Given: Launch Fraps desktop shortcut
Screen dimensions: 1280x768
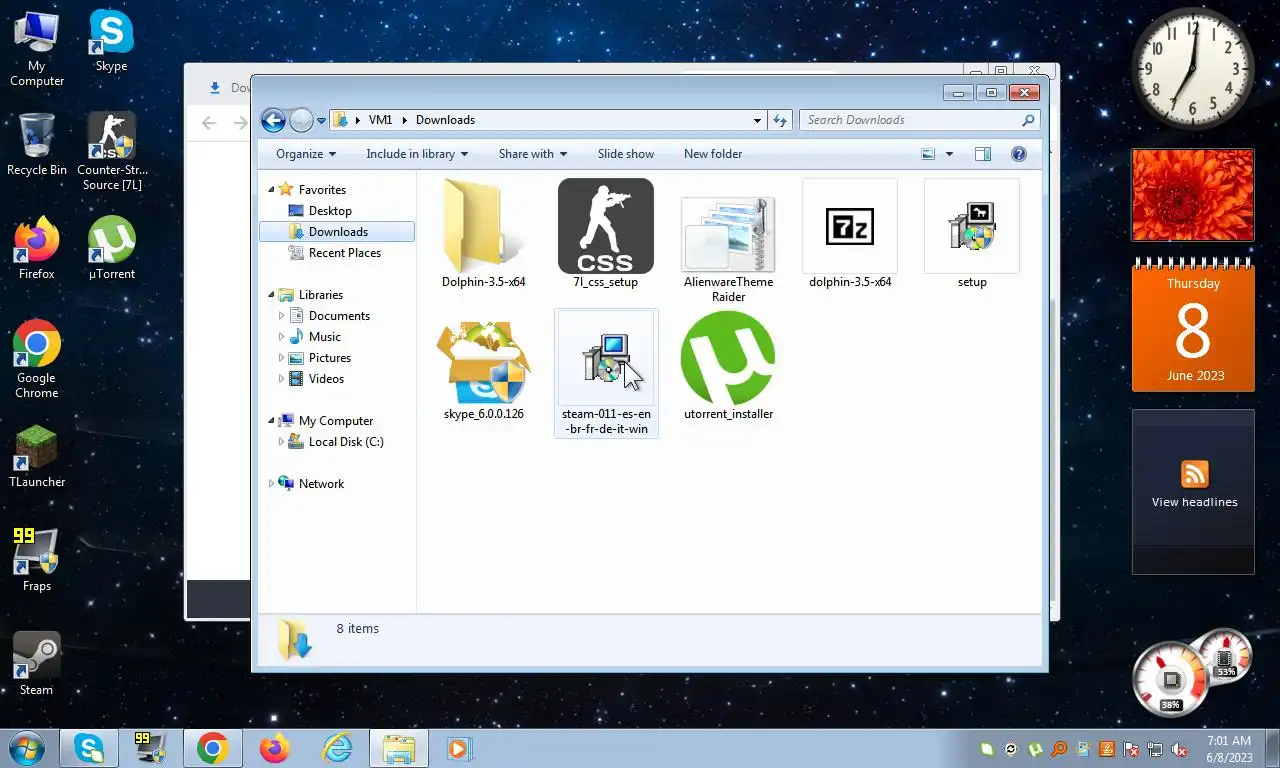Looking at the screenshot, I should click(37, 560).
